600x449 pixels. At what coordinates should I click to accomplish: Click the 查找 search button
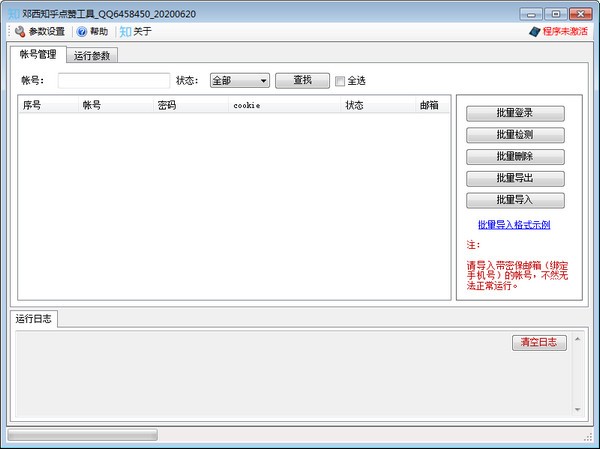pos(302,80)
